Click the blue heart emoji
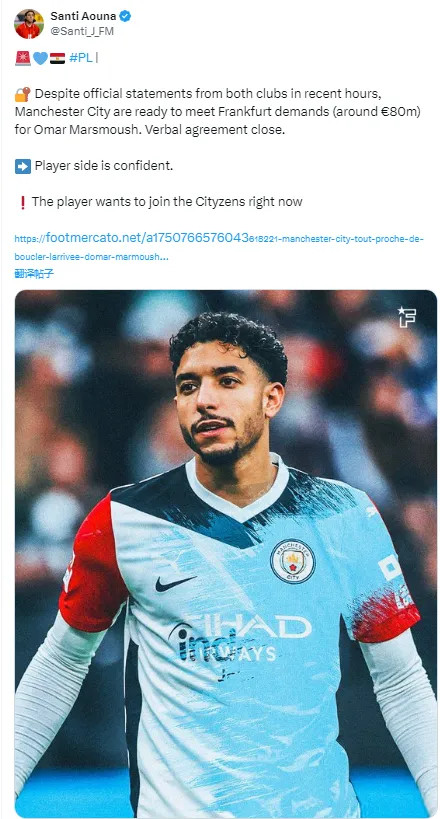 coord(40,58)
